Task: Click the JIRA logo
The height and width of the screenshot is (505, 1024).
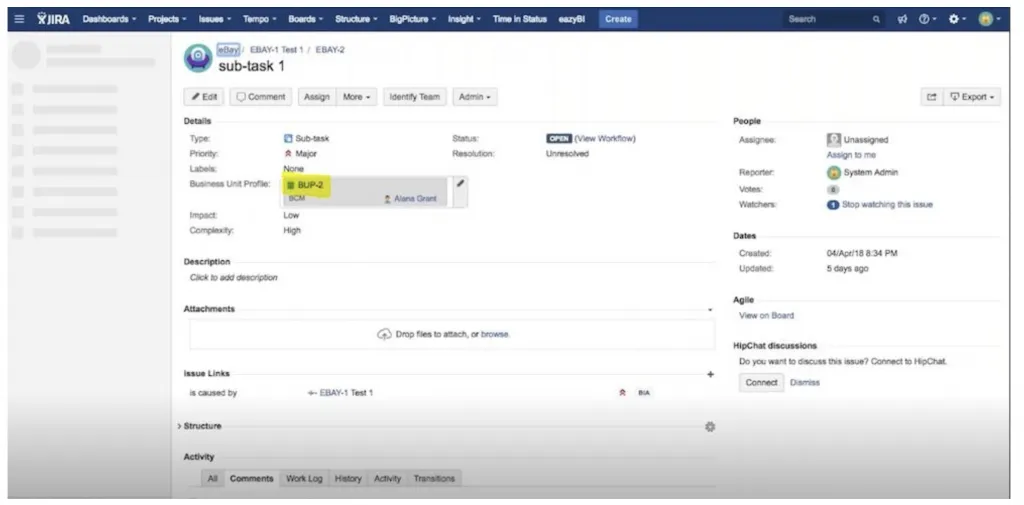Action: coord(53,19)
